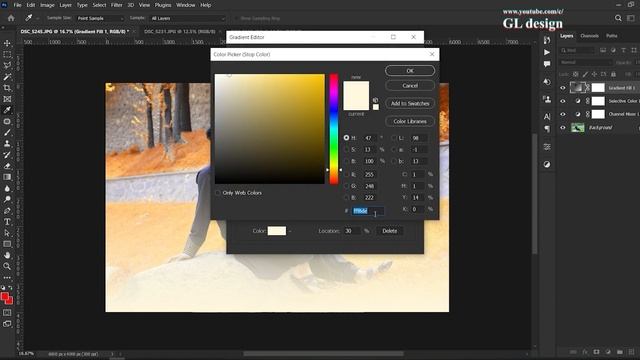Select the Spot Healing Brush tool
640x360 pixels.
tap(7, 121)
